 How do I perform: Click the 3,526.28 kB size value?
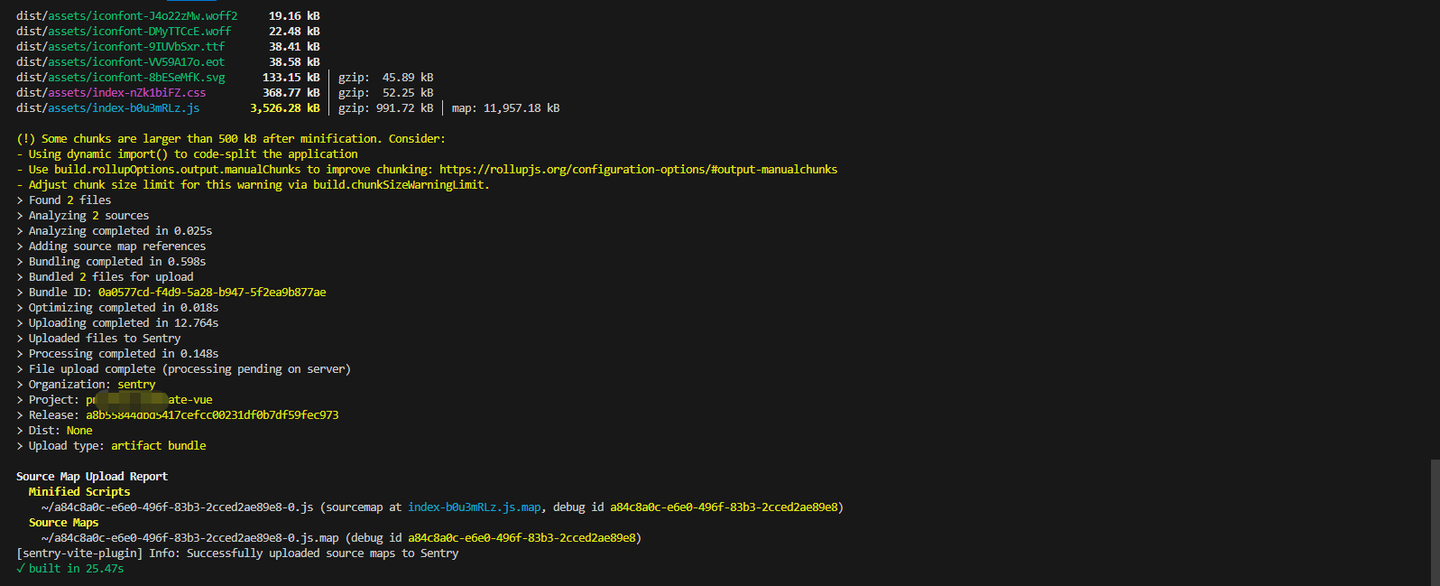click(x=285, y=108)
